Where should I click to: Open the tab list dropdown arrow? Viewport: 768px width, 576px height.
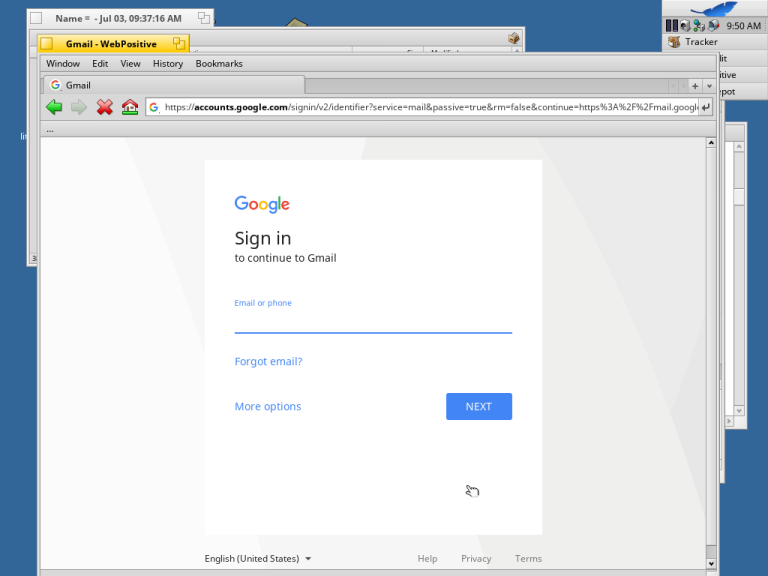[x=709, y=86]
